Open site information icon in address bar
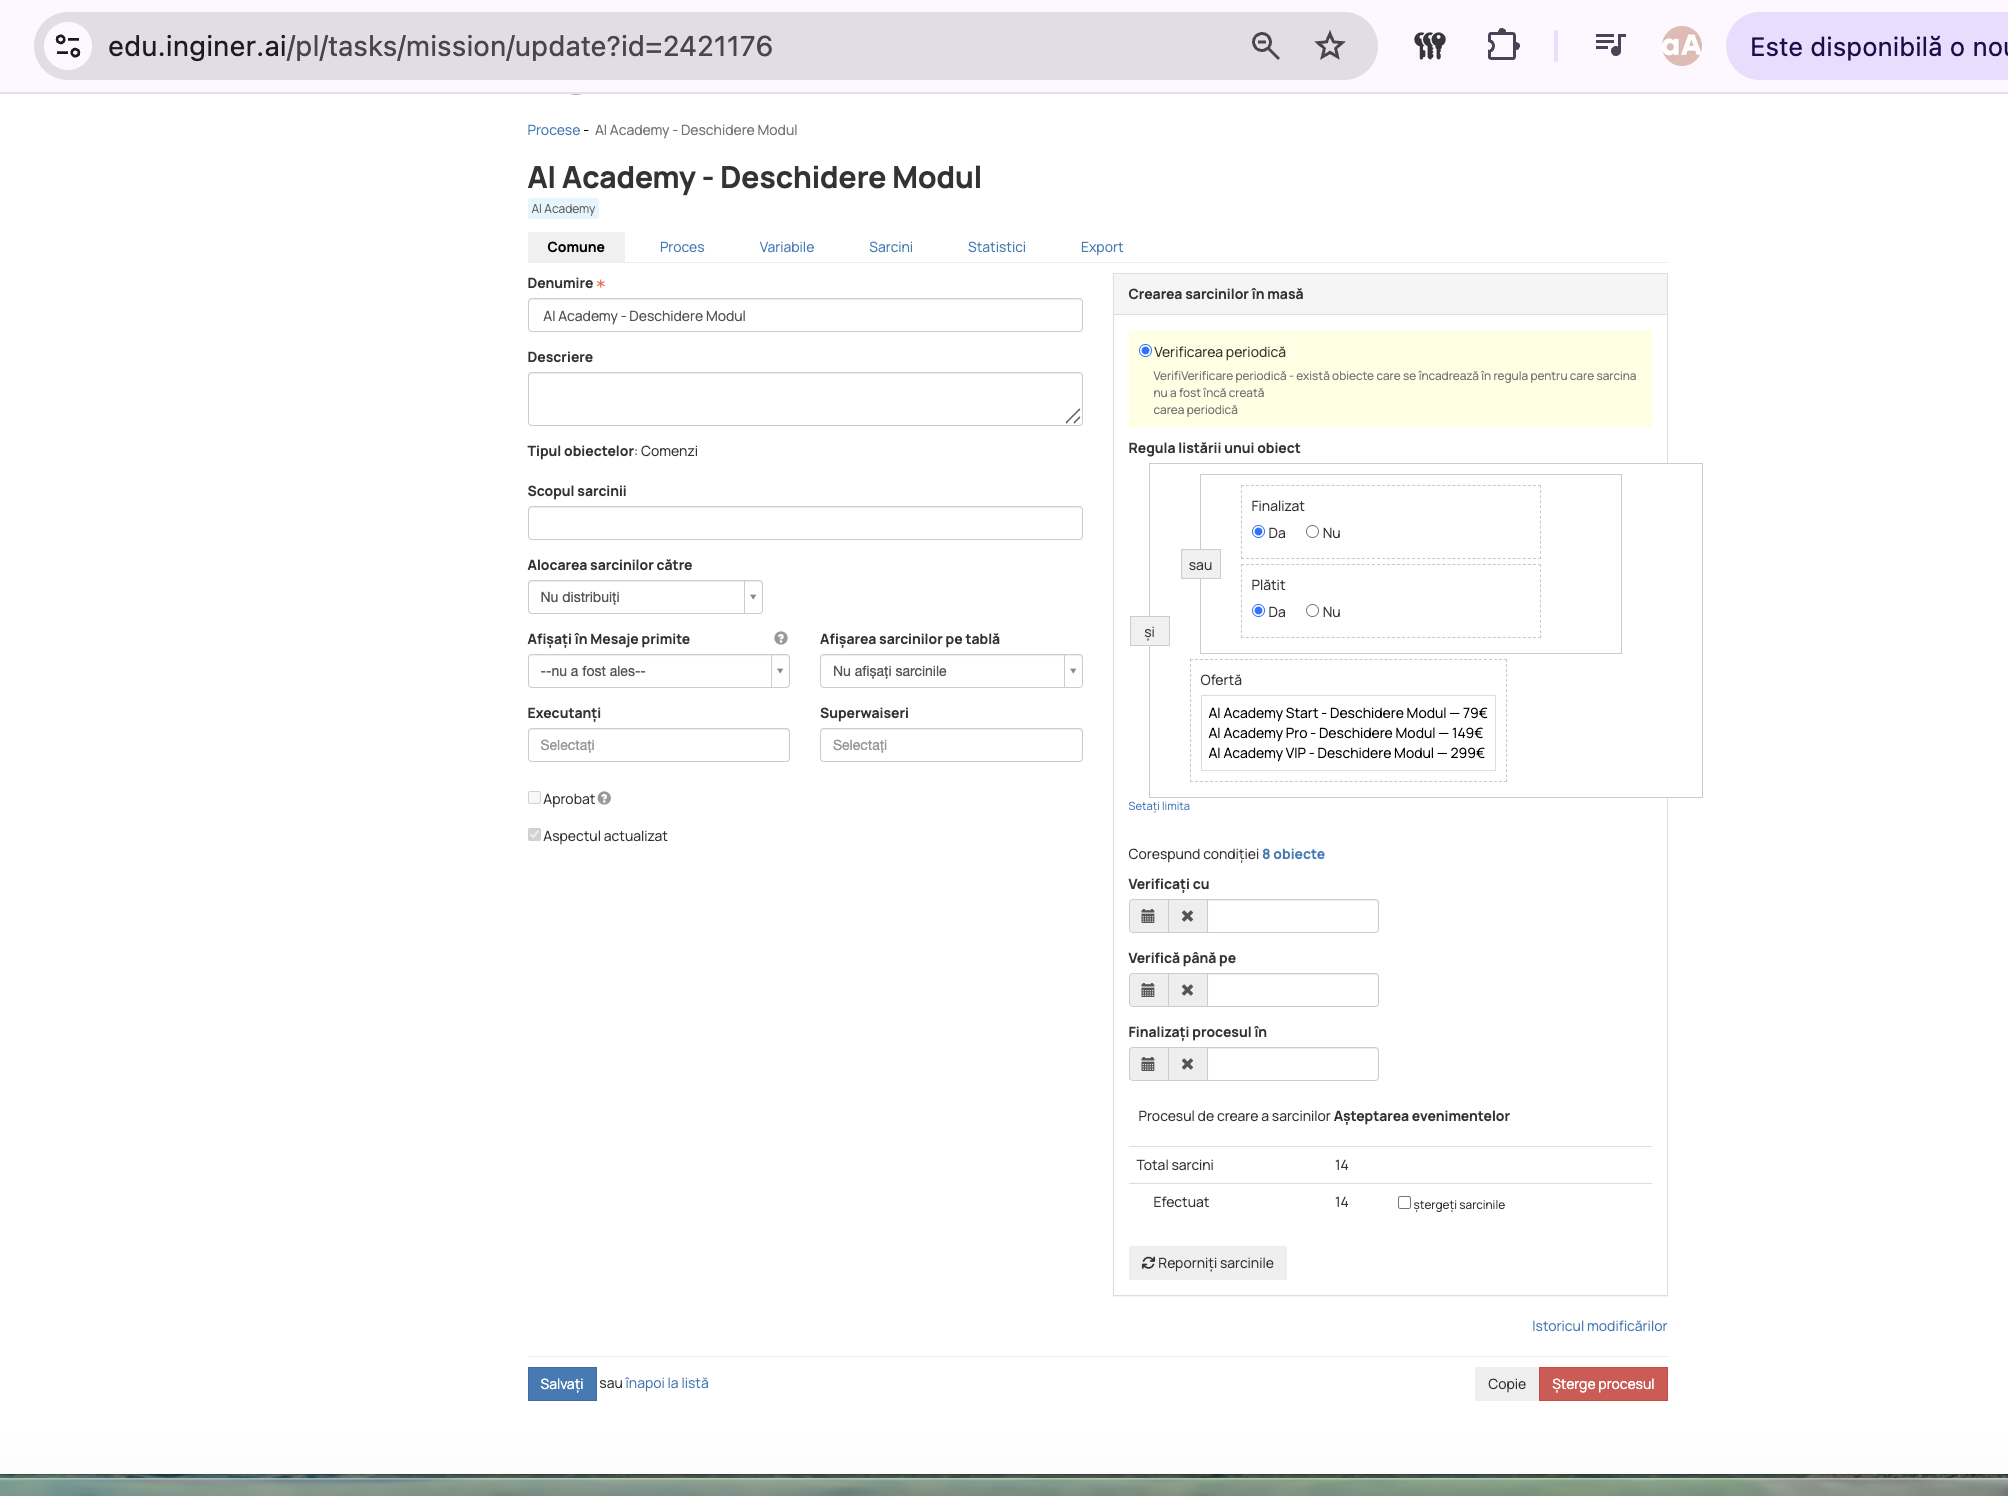Image resolution: width=2008 pixels, height=1496 pixels. [68, 46]
